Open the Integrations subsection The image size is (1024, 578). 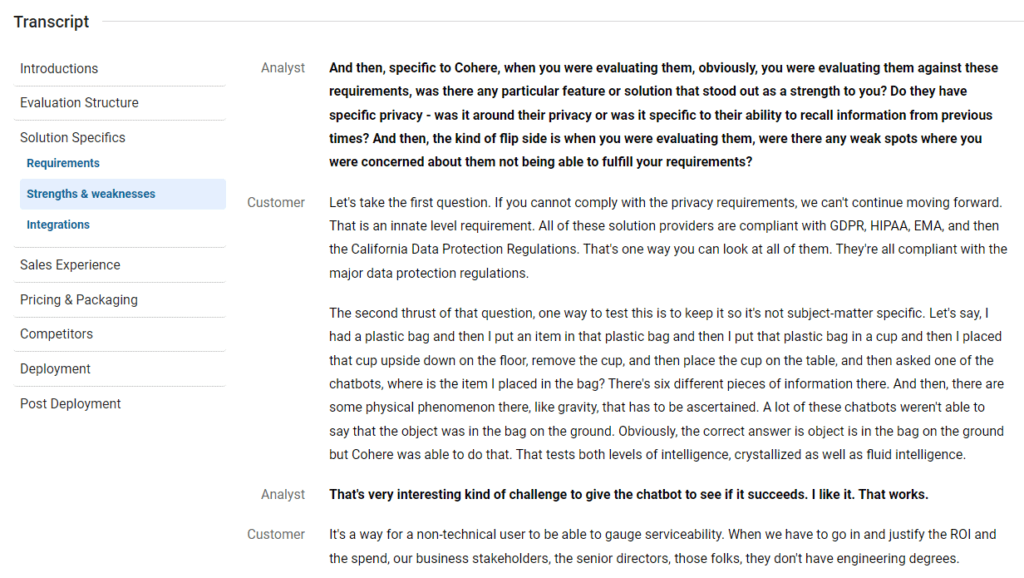(x=58, y=225)
